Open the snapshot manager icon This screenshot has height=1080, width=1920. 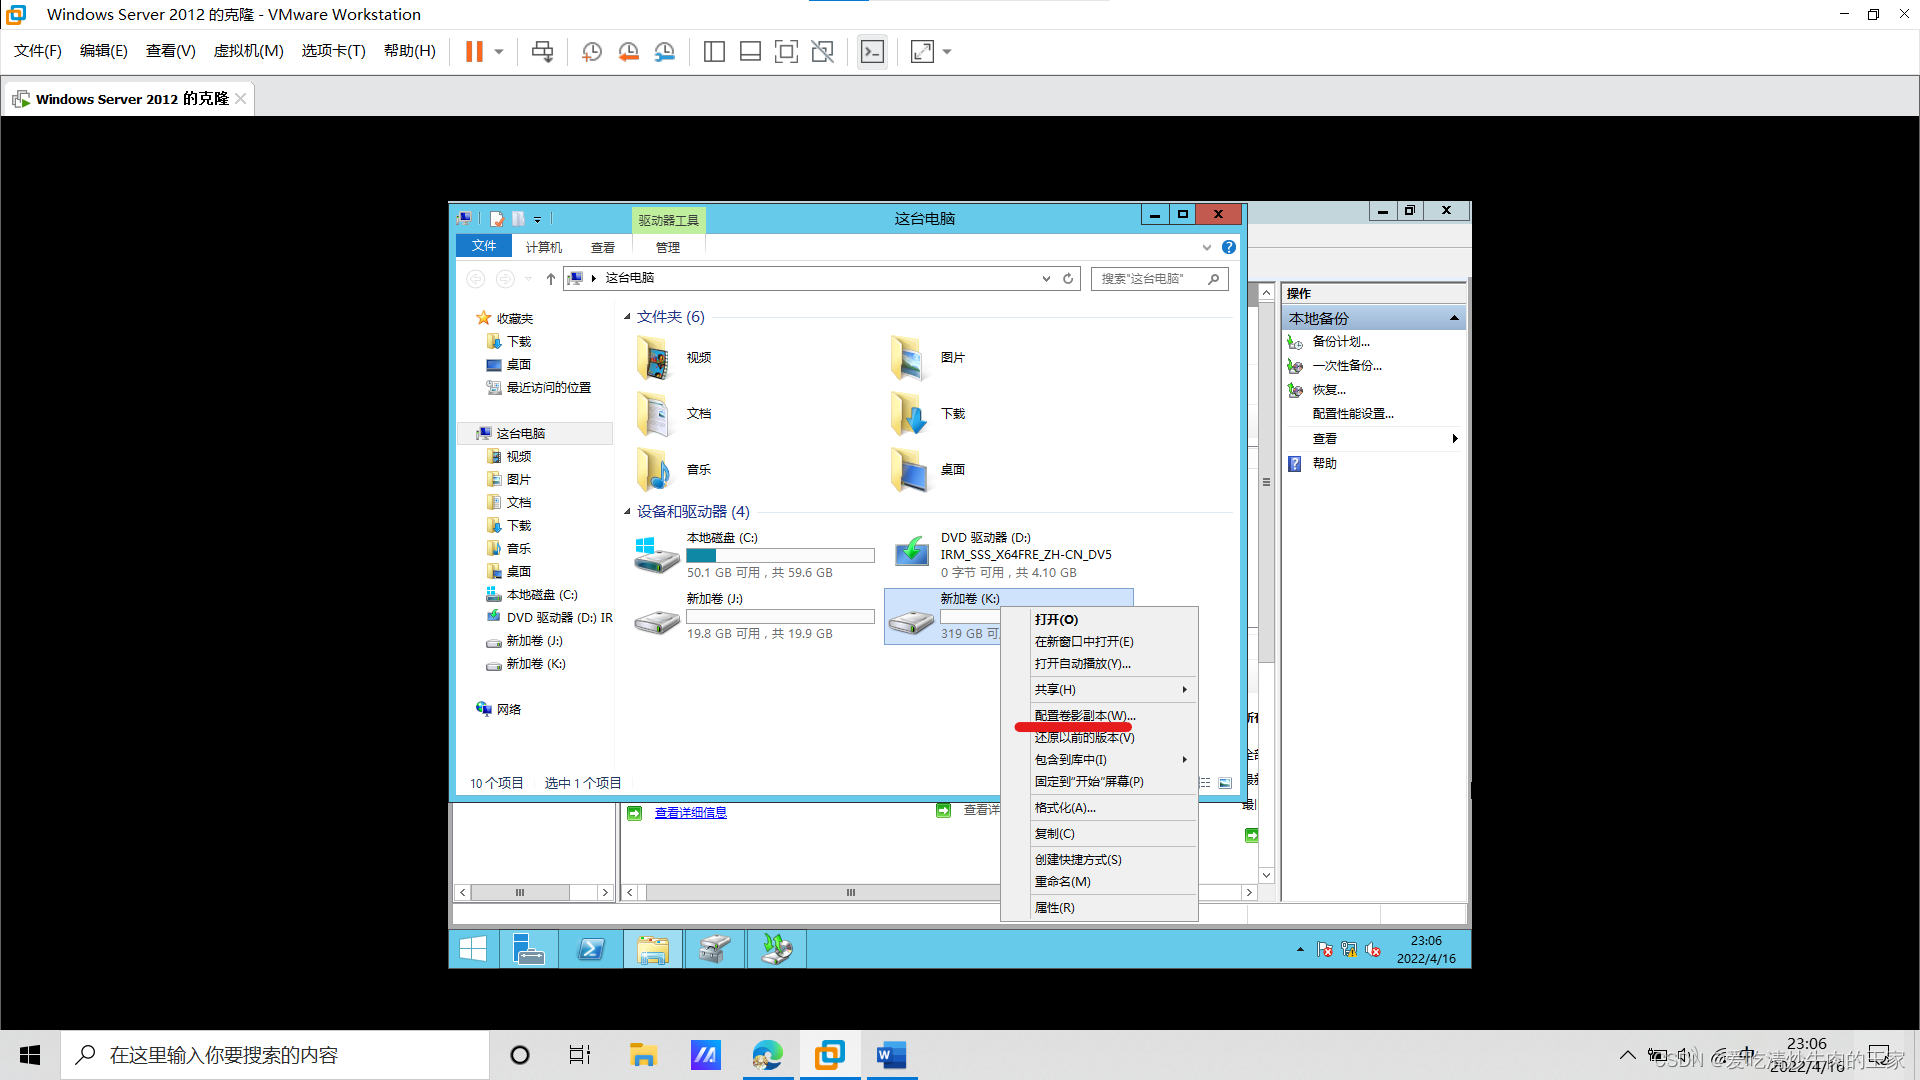665,51
